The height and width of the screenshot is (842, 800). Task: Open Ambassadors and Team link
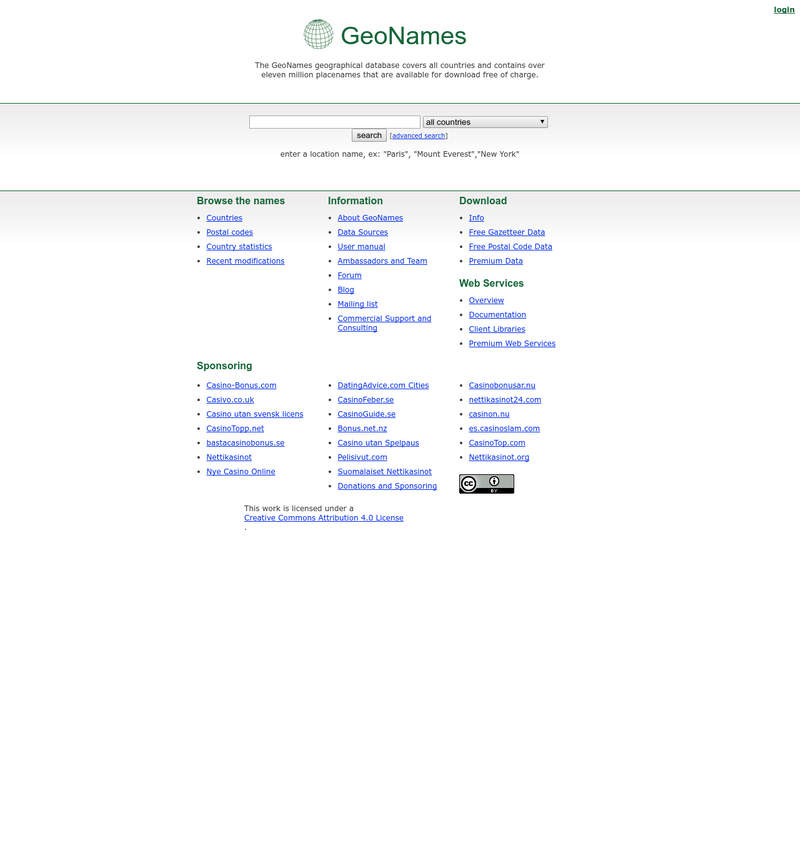click(x=382, y=261)
